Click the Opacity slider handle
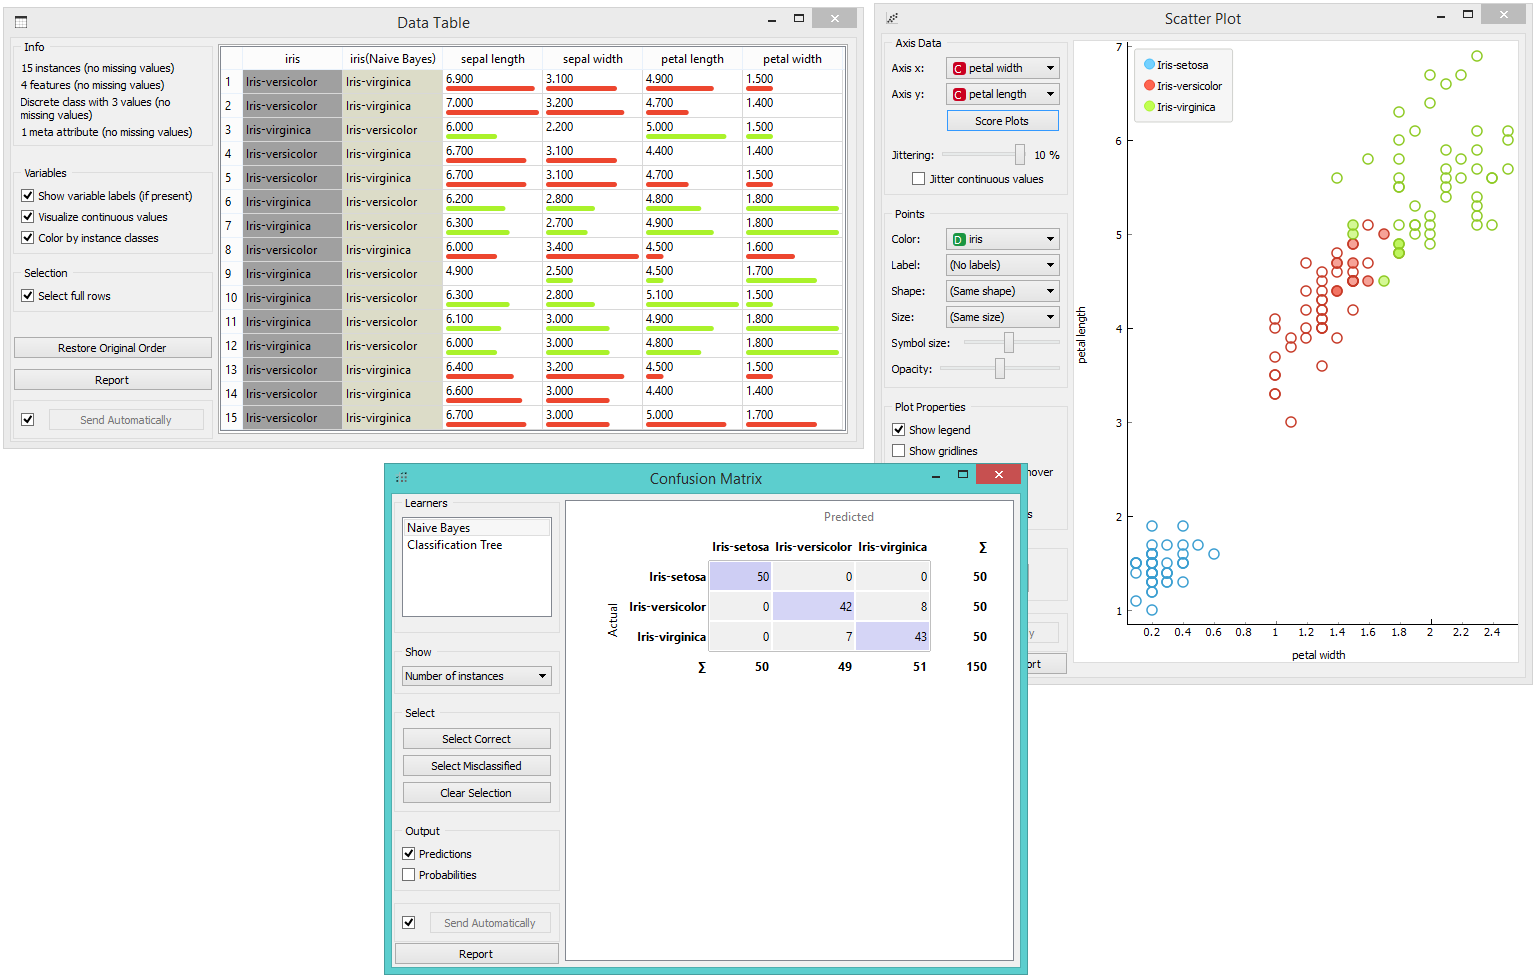 click(1000, 369)
